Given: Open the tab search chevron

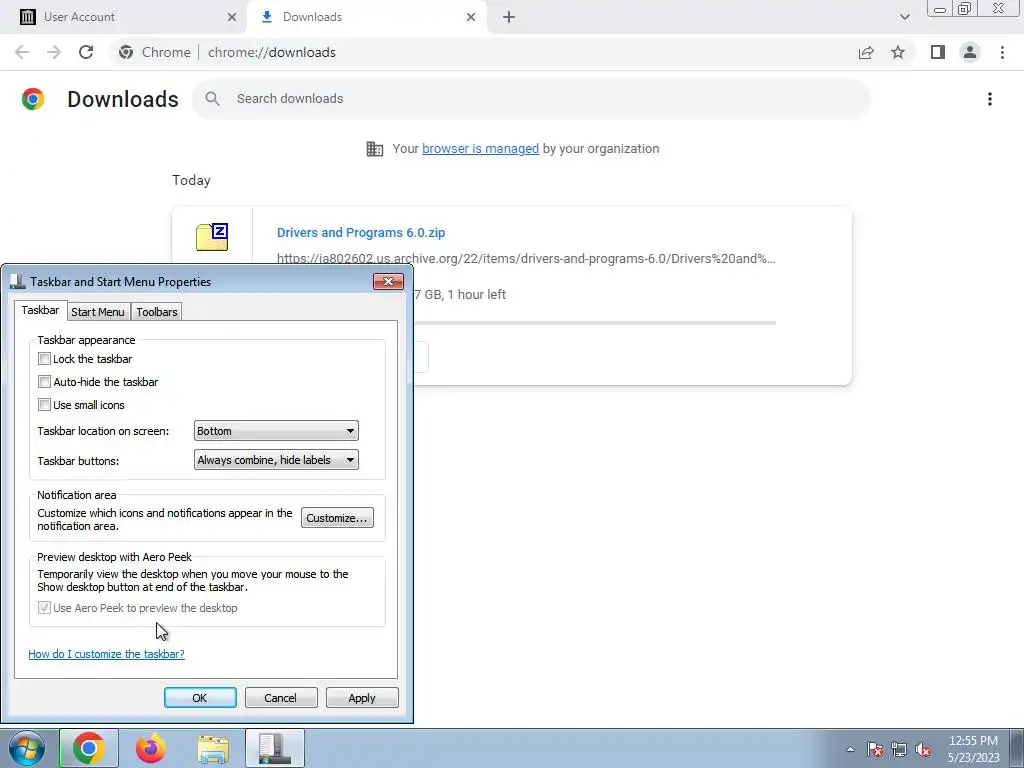Looking at the screenshot, I should point(904,17).
